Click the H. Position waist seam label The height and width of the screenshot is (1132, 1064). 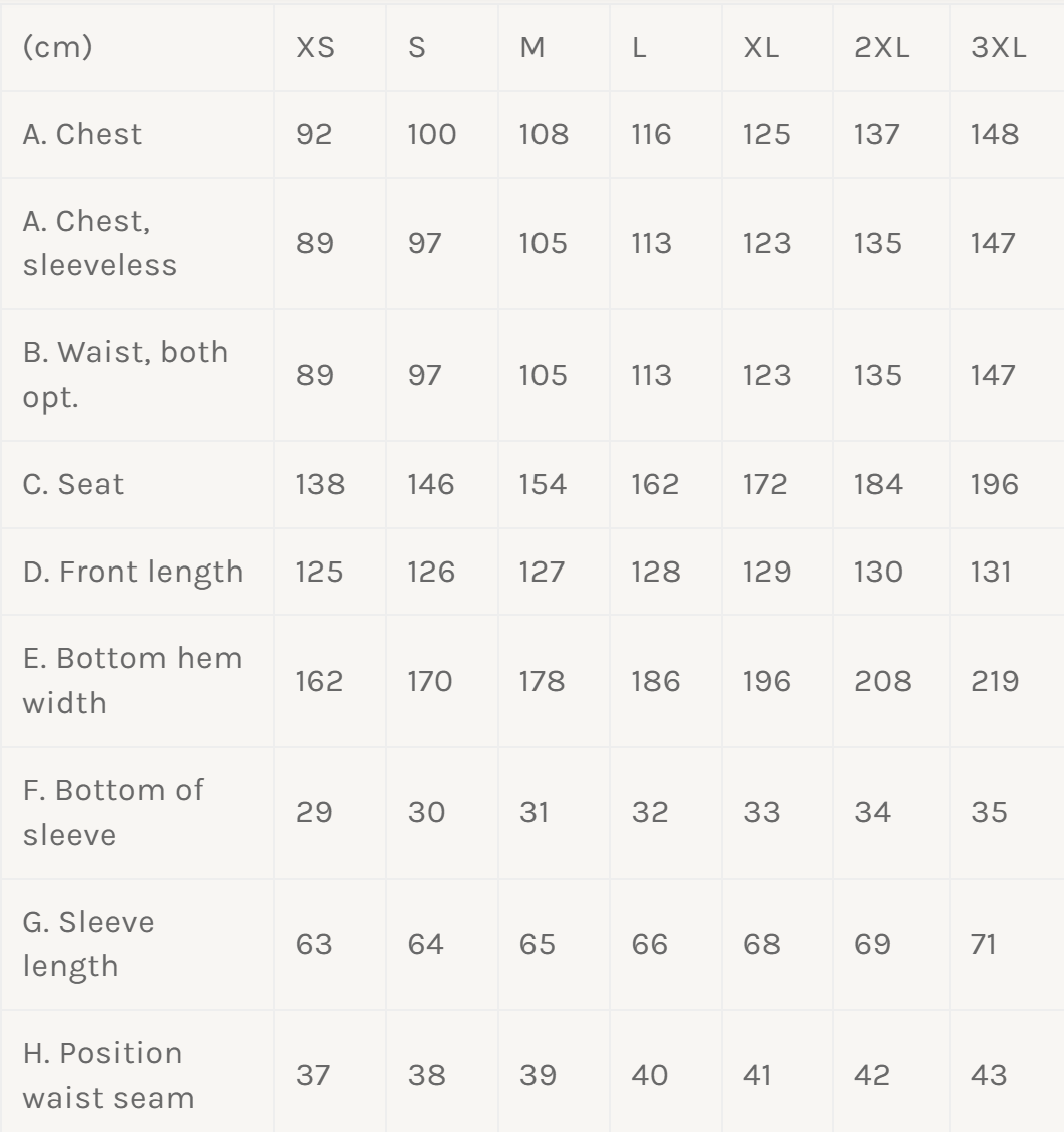pos(108,1075)
